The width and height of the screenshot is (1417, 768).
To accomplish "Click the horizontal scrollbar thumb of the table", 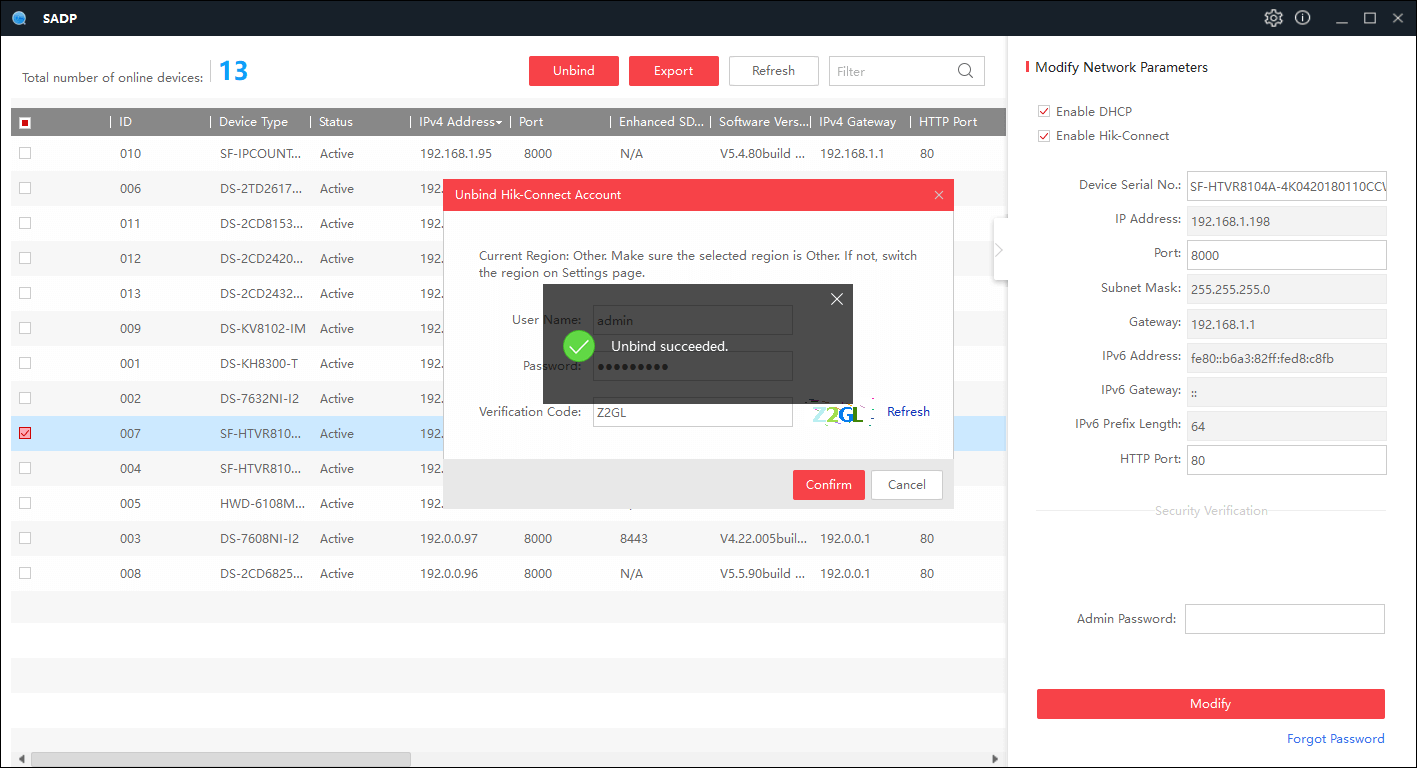I will (220, 759).
